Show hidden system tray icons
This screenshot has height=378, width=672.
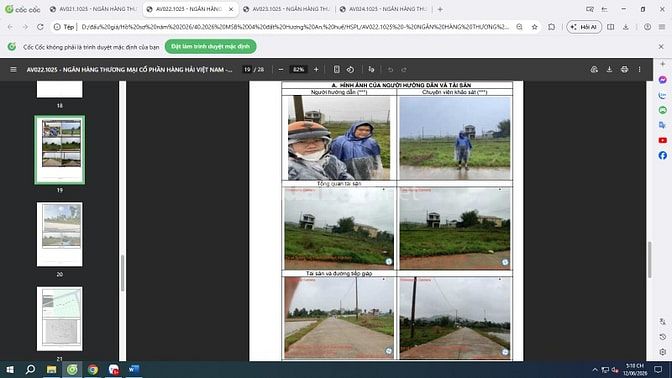pos(594,369)
